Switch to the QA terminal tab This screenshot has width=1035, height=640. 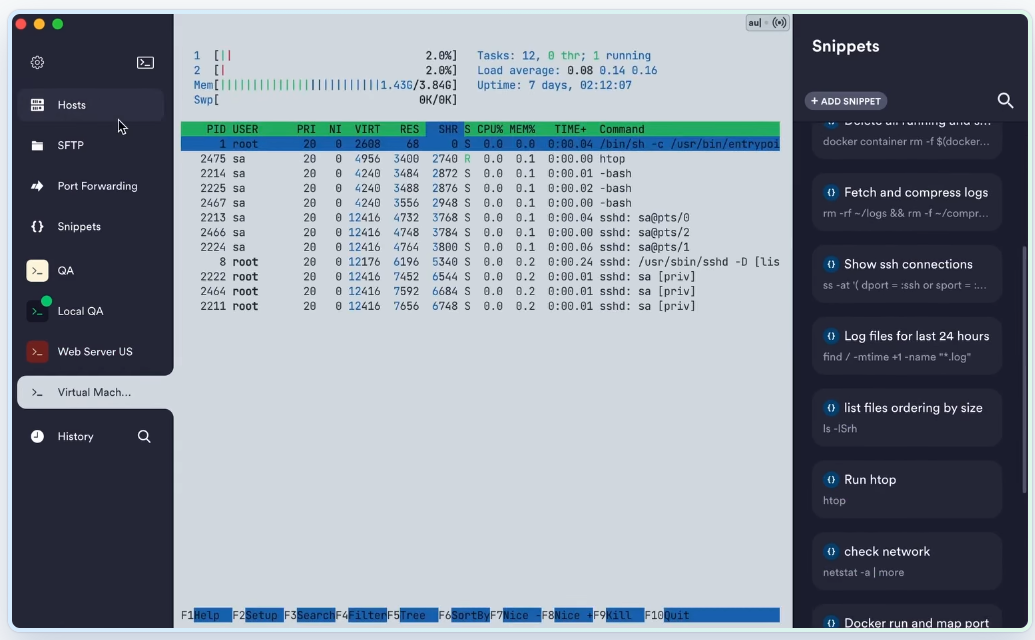tap(65, 271)
